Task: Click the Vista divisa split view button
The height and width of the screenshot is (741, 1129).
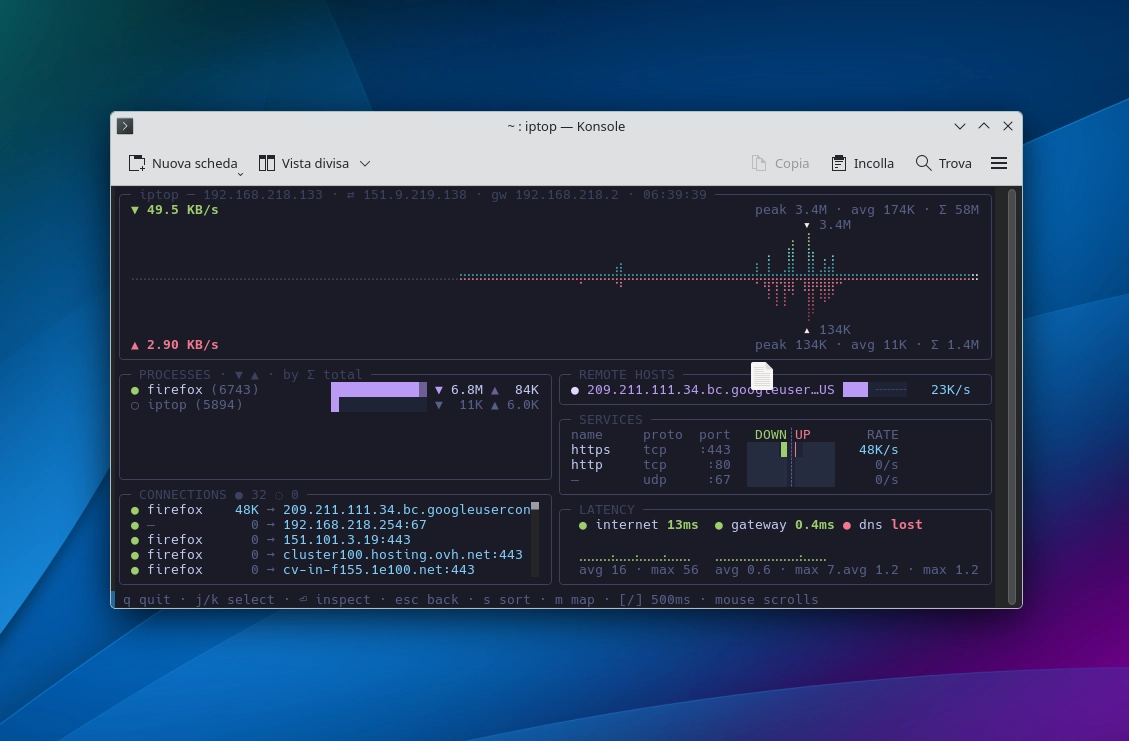Action: tap(304, 163)
